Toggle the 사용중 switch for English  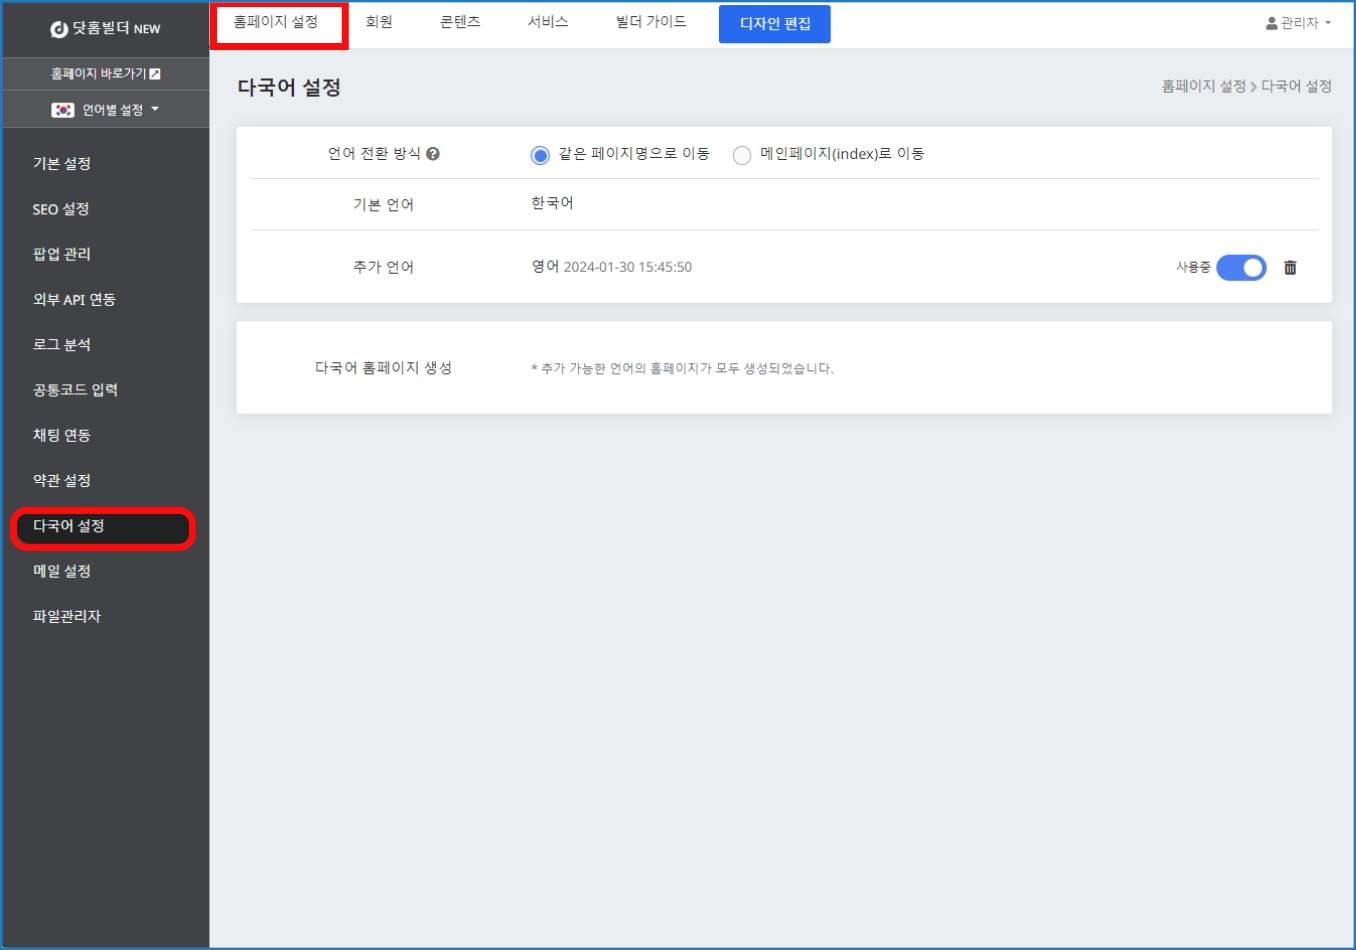[x=1241, y=268]
